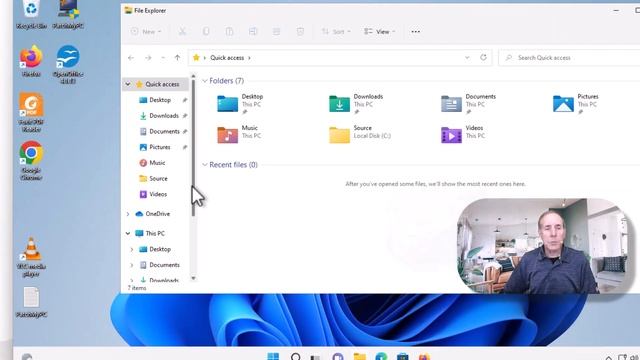Screen dimensions: 640x360
Task: Select text document icon on desktop
Action: click(x=31, y=302)
